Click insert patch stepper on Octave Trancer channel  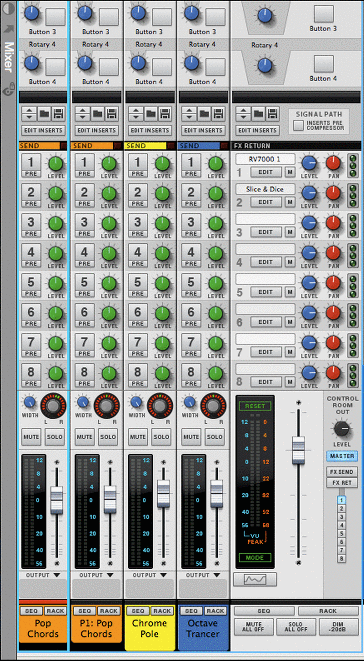(189, 113)
